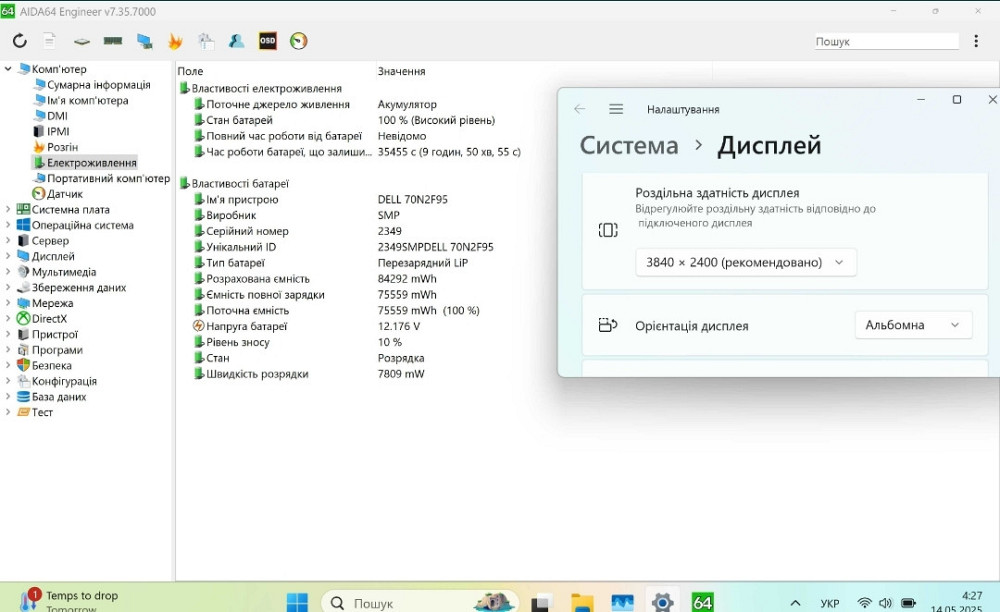Switch keyboard layout via УКР indicator
Image resolution: width=1000 pixels, height=612 pixels.
(x=829, y=603)
